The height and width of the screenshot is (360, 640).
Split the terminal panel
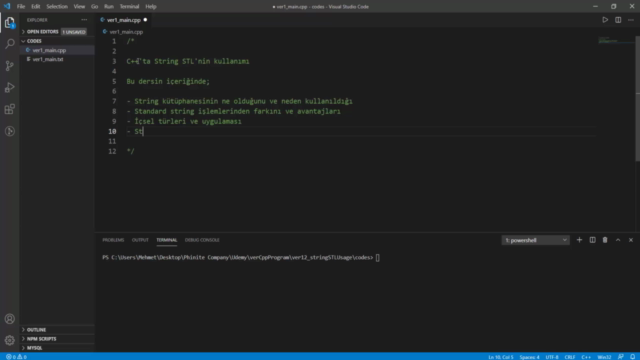pyautogui.click(x=592, y=240)
